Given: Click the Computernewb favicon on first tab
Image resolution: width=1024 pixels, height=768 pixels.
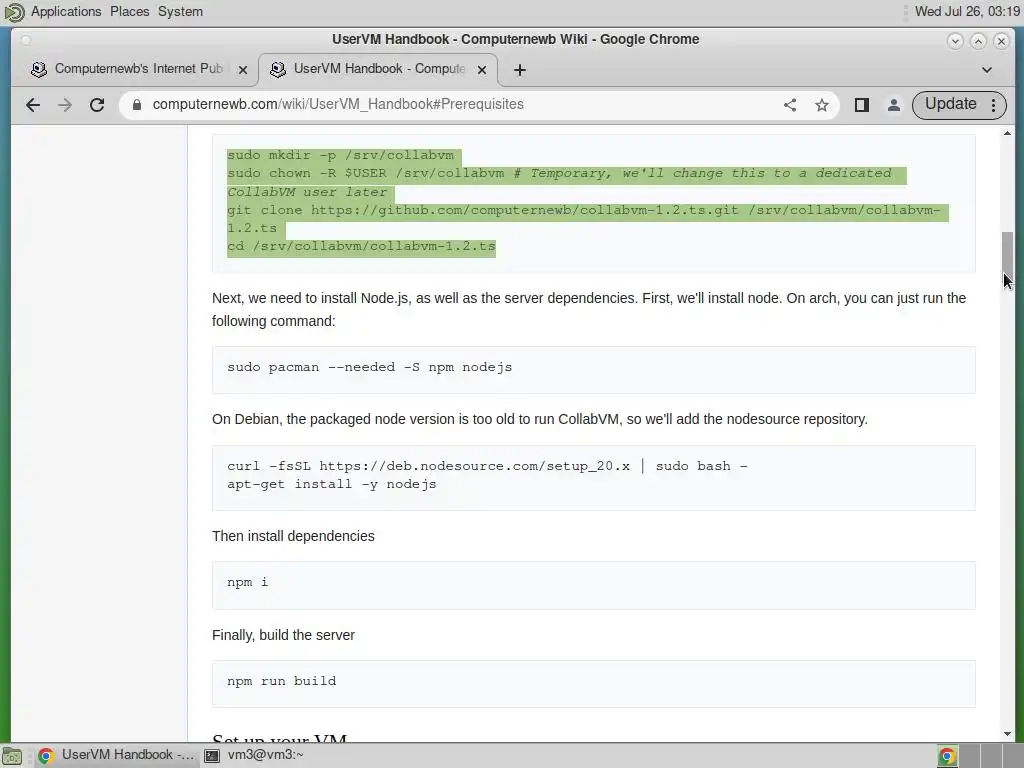Looking at the screenshot, I should click(x=39, y=69).
